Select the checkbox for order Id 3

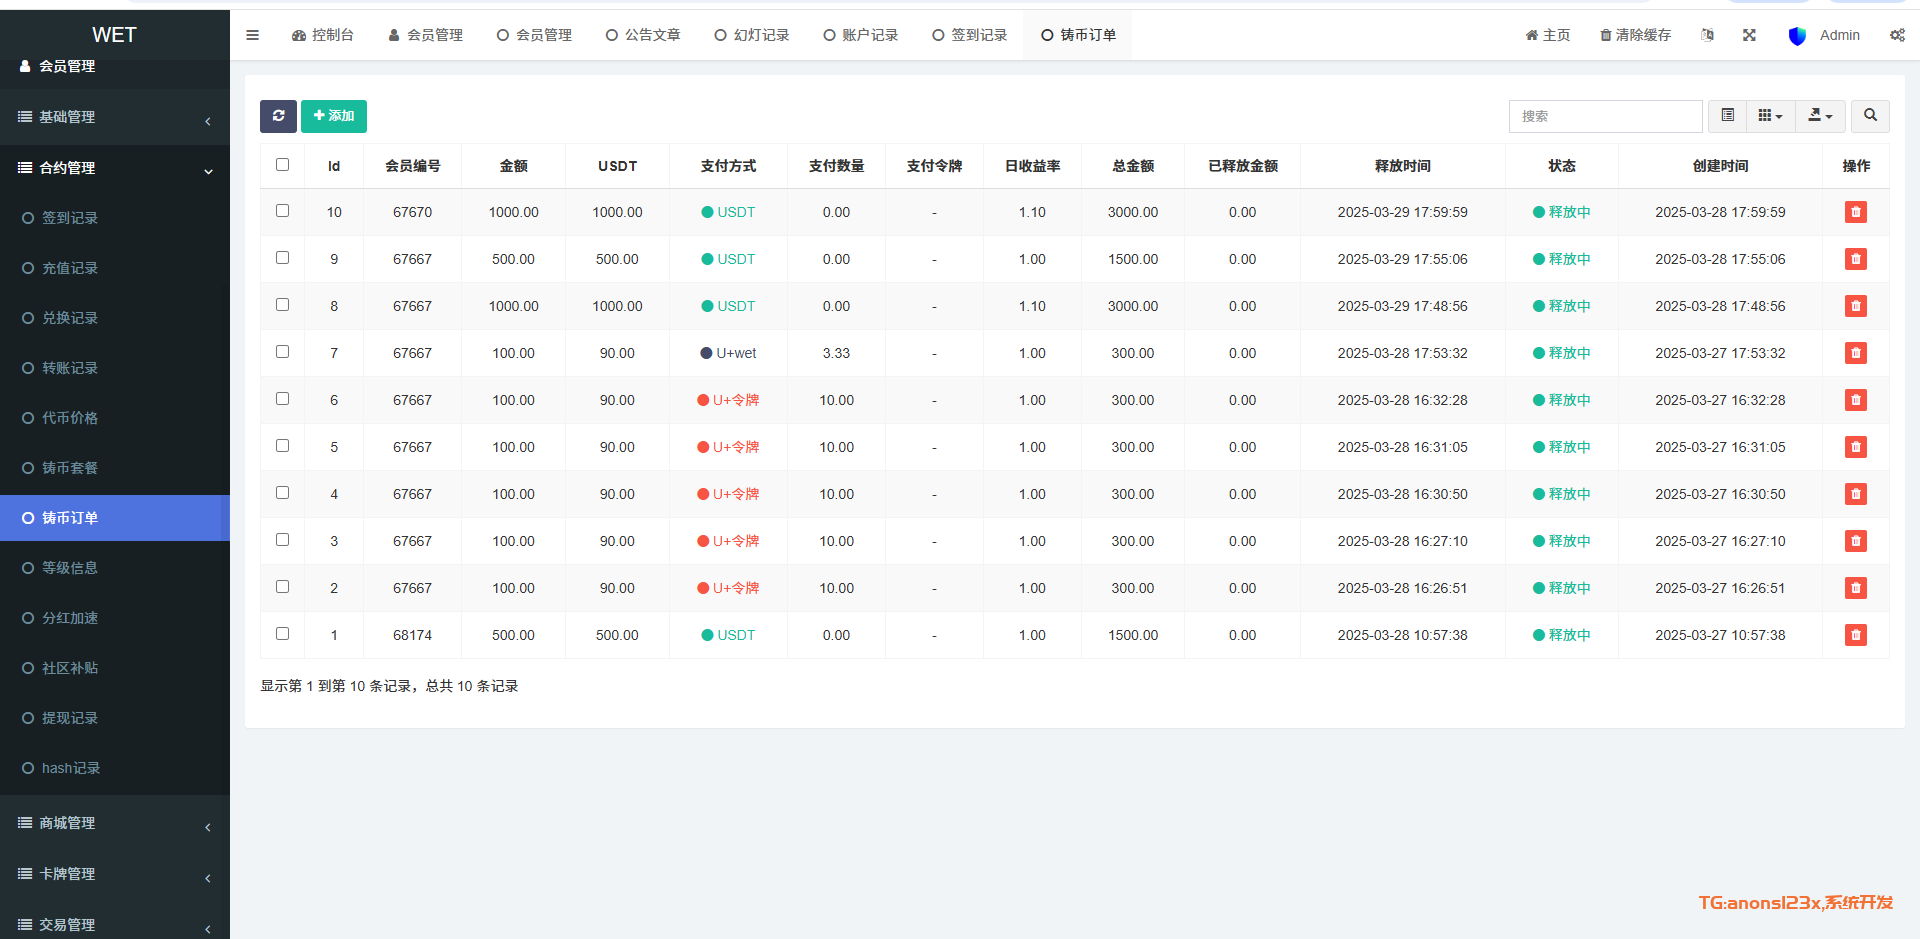click(x=282, y=540)
